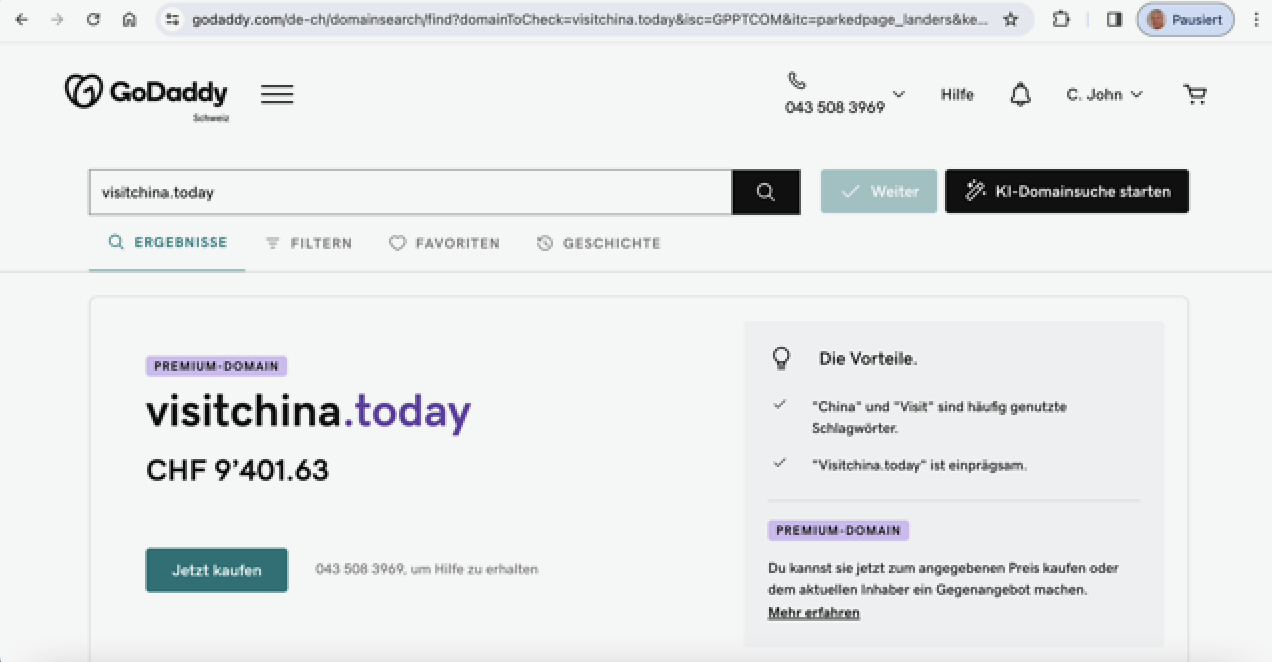Expand the phone number contact dropdown

898,95
